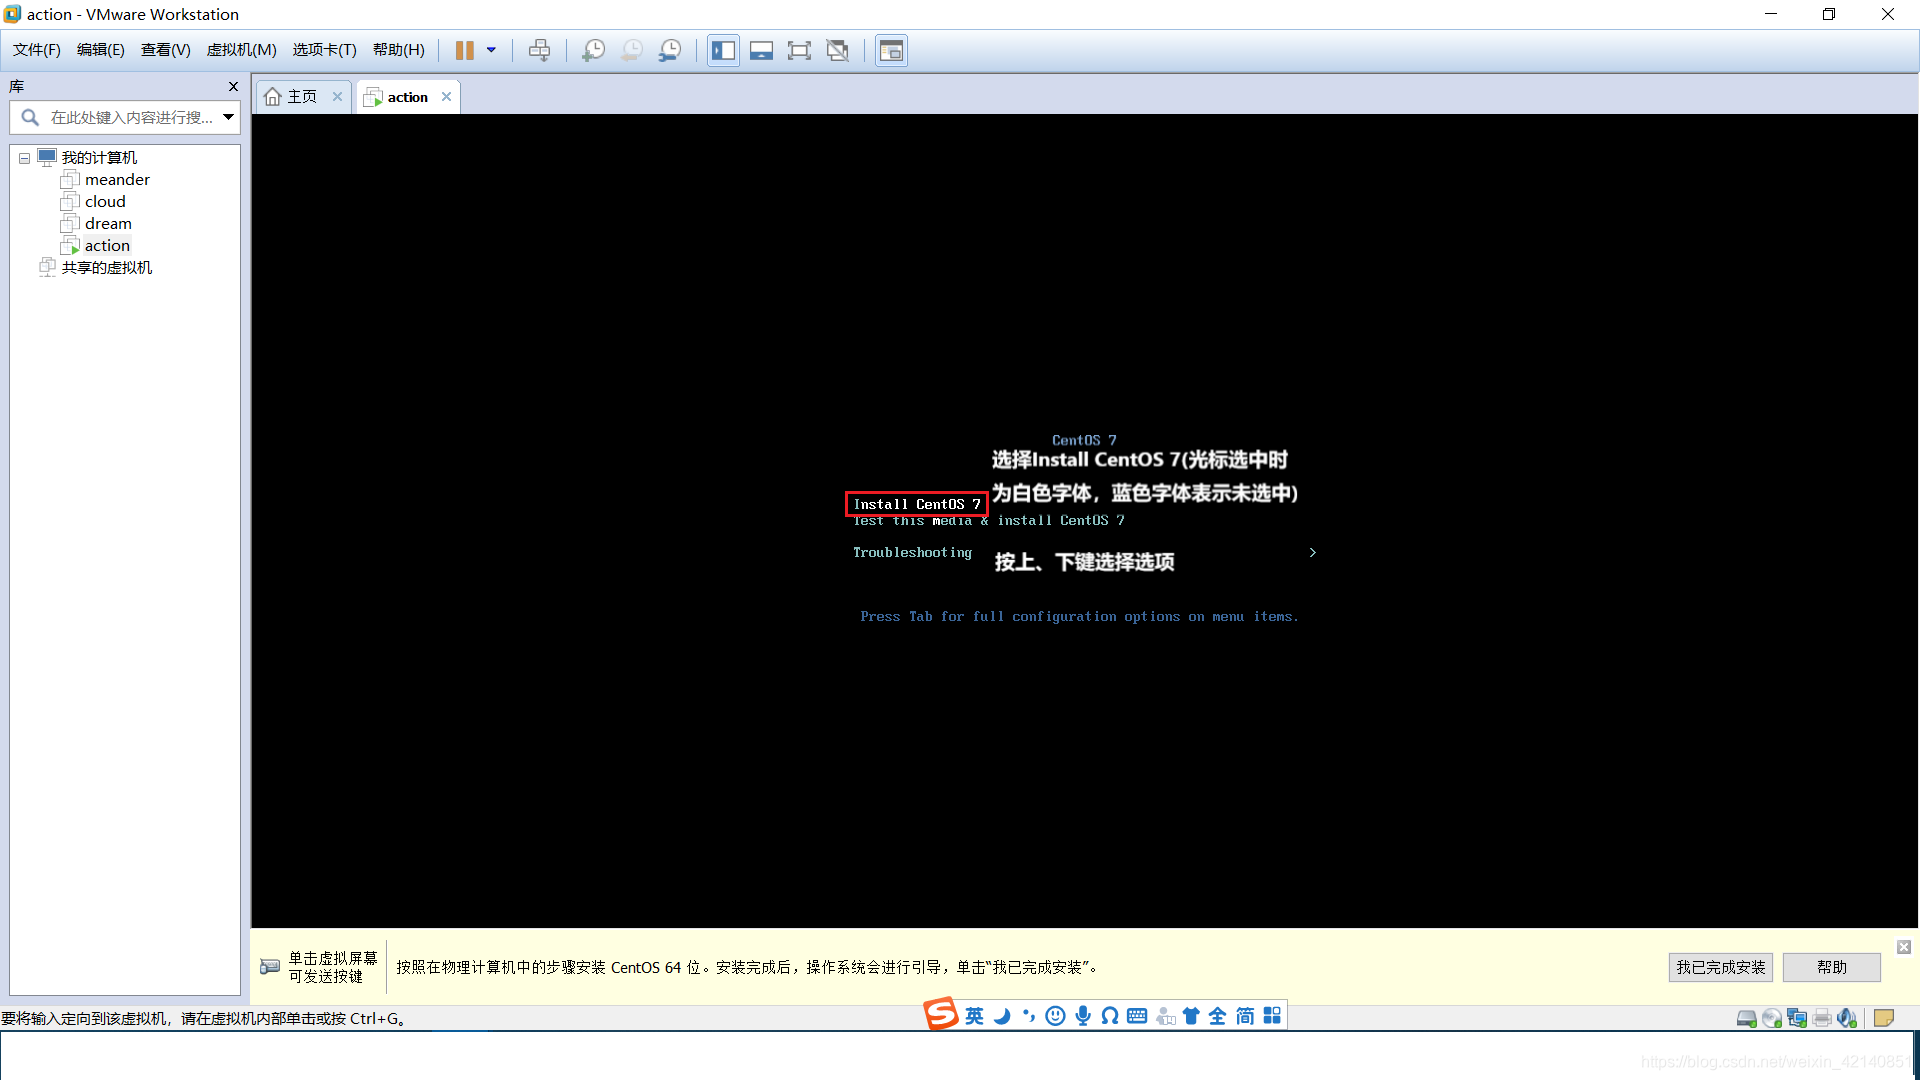Click the 帮助 button near the install message
The image size is (1920, 1080).
(1830, 967)
